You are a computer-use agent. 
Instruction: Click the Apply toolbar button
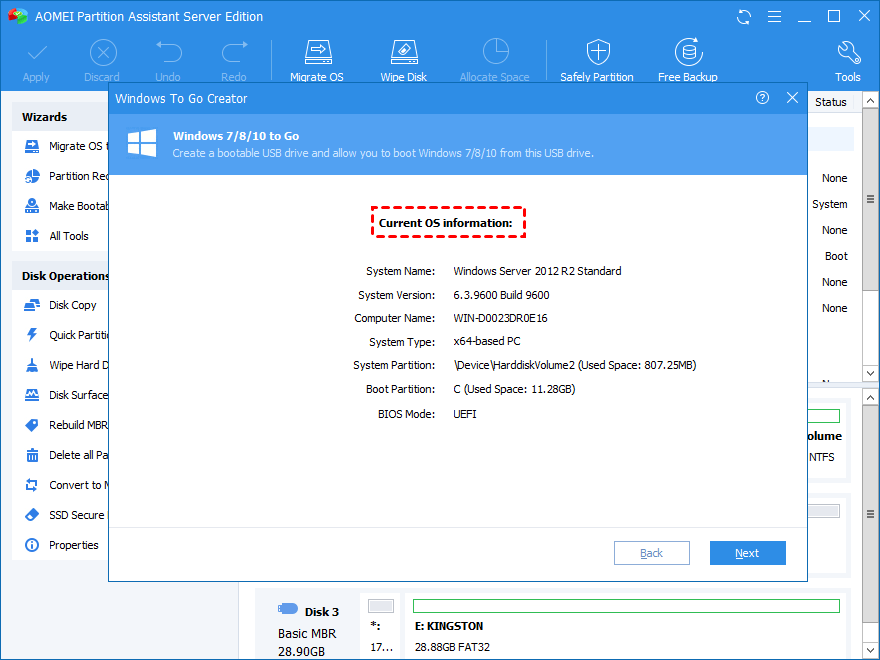(36, 62)
